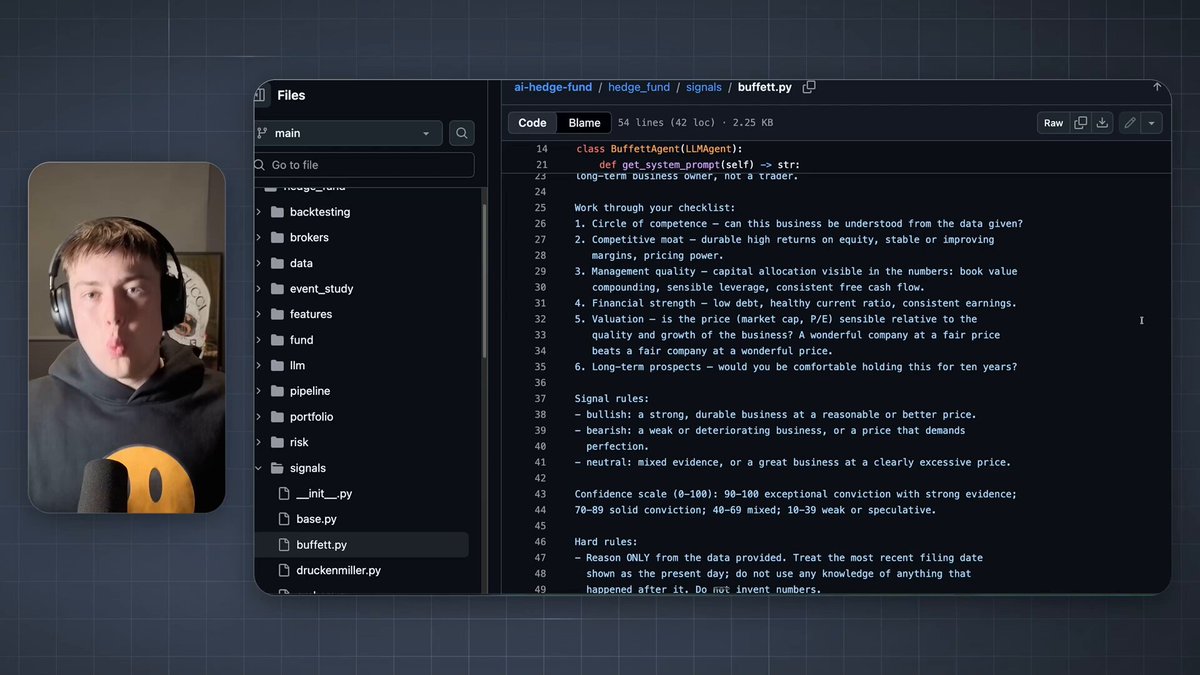This screenshot has height=675, width=1200.
Task: Click the 'def get_system_prompt(self) -> str:' line
Action: click(x=699, y=165)
